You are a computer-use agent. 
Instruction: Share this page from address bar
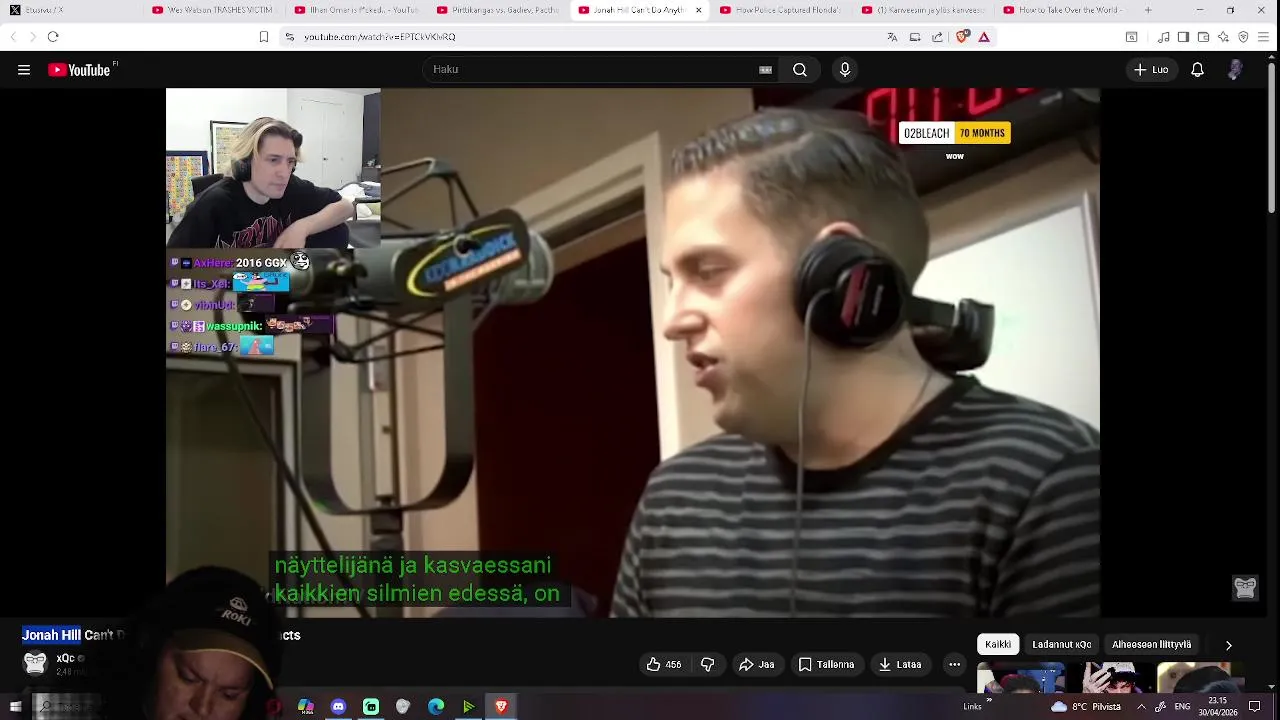click(937, 37)
